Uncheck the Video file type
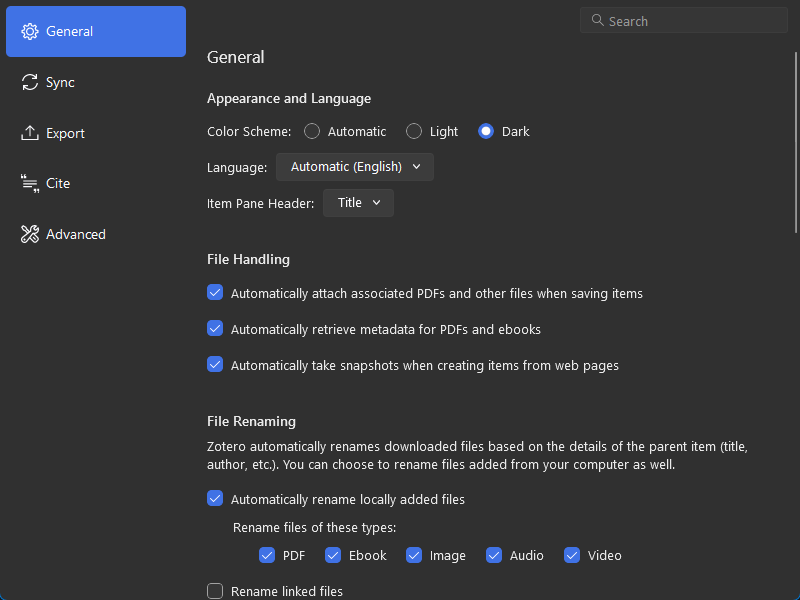This screenshot has height=600, width=800. pyautogui.click(x=572, y=555)
